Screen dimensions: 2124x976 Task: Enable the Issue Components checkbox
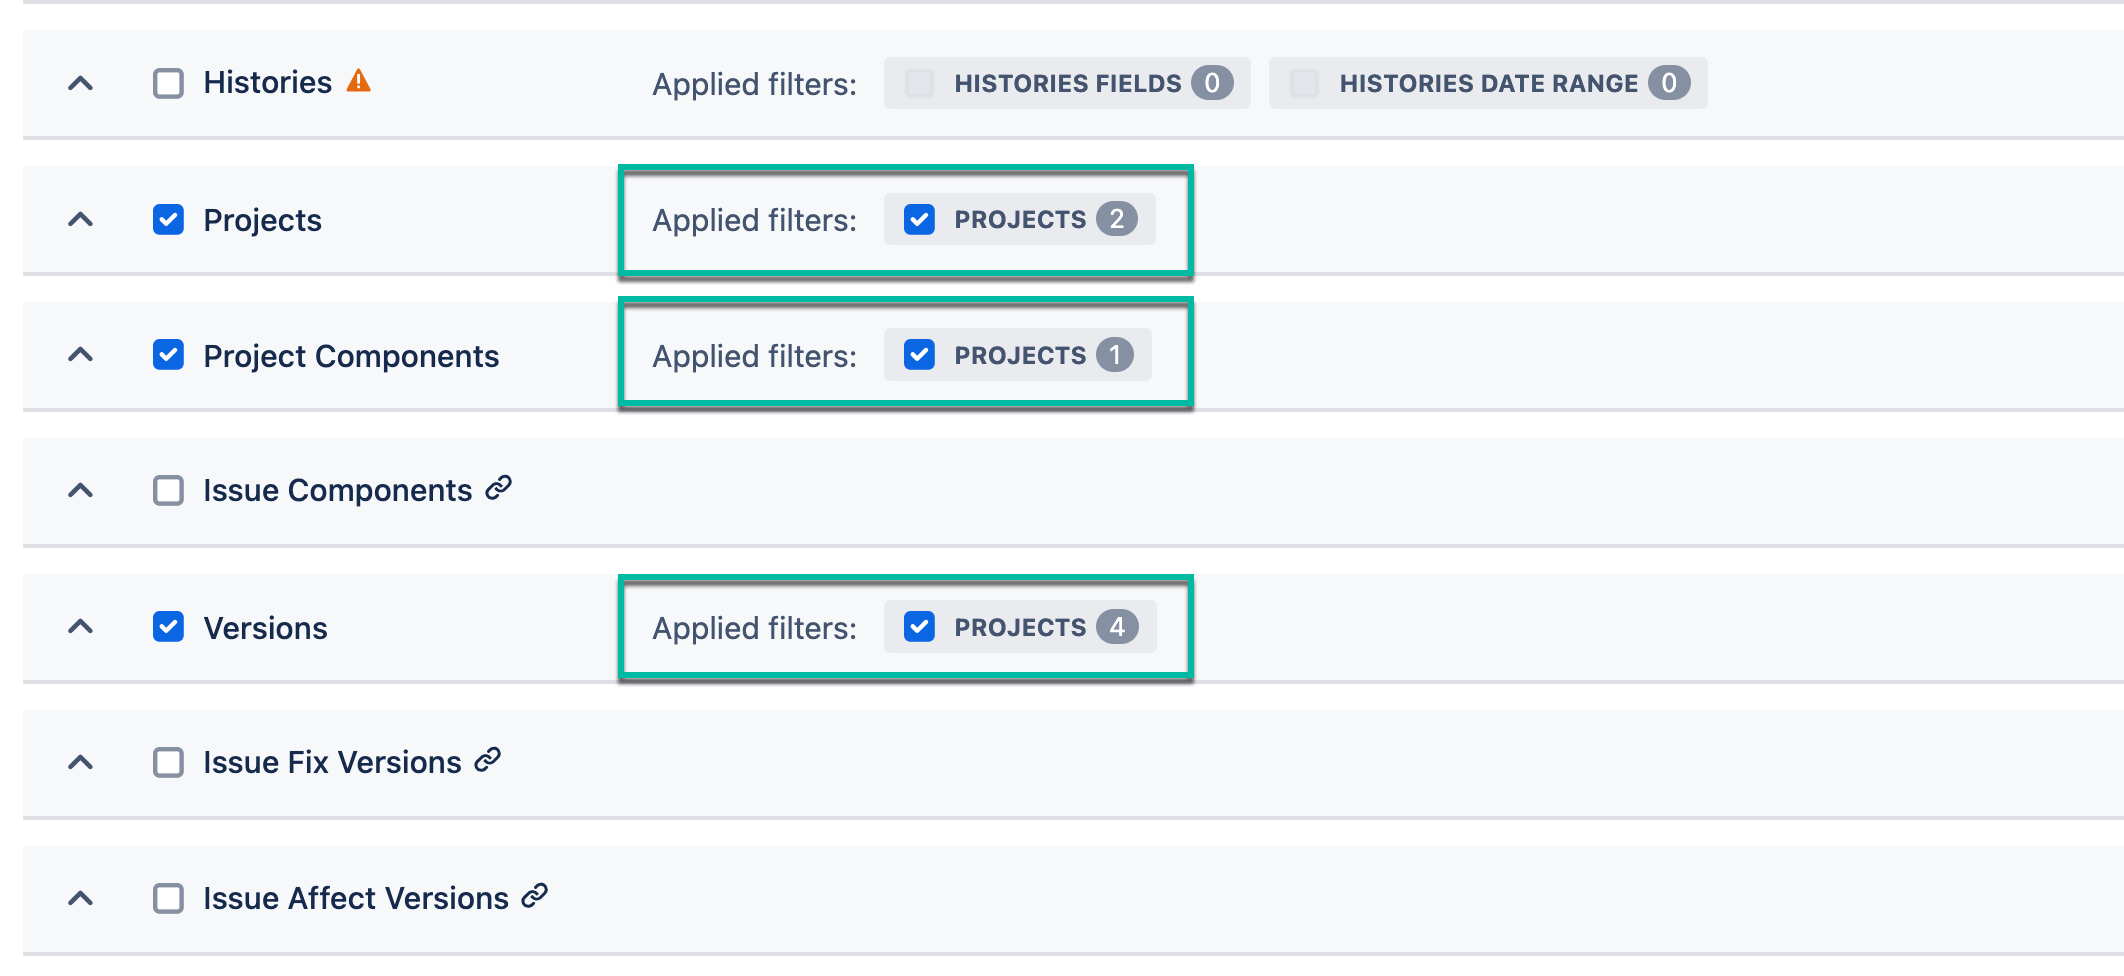[167, 489]
